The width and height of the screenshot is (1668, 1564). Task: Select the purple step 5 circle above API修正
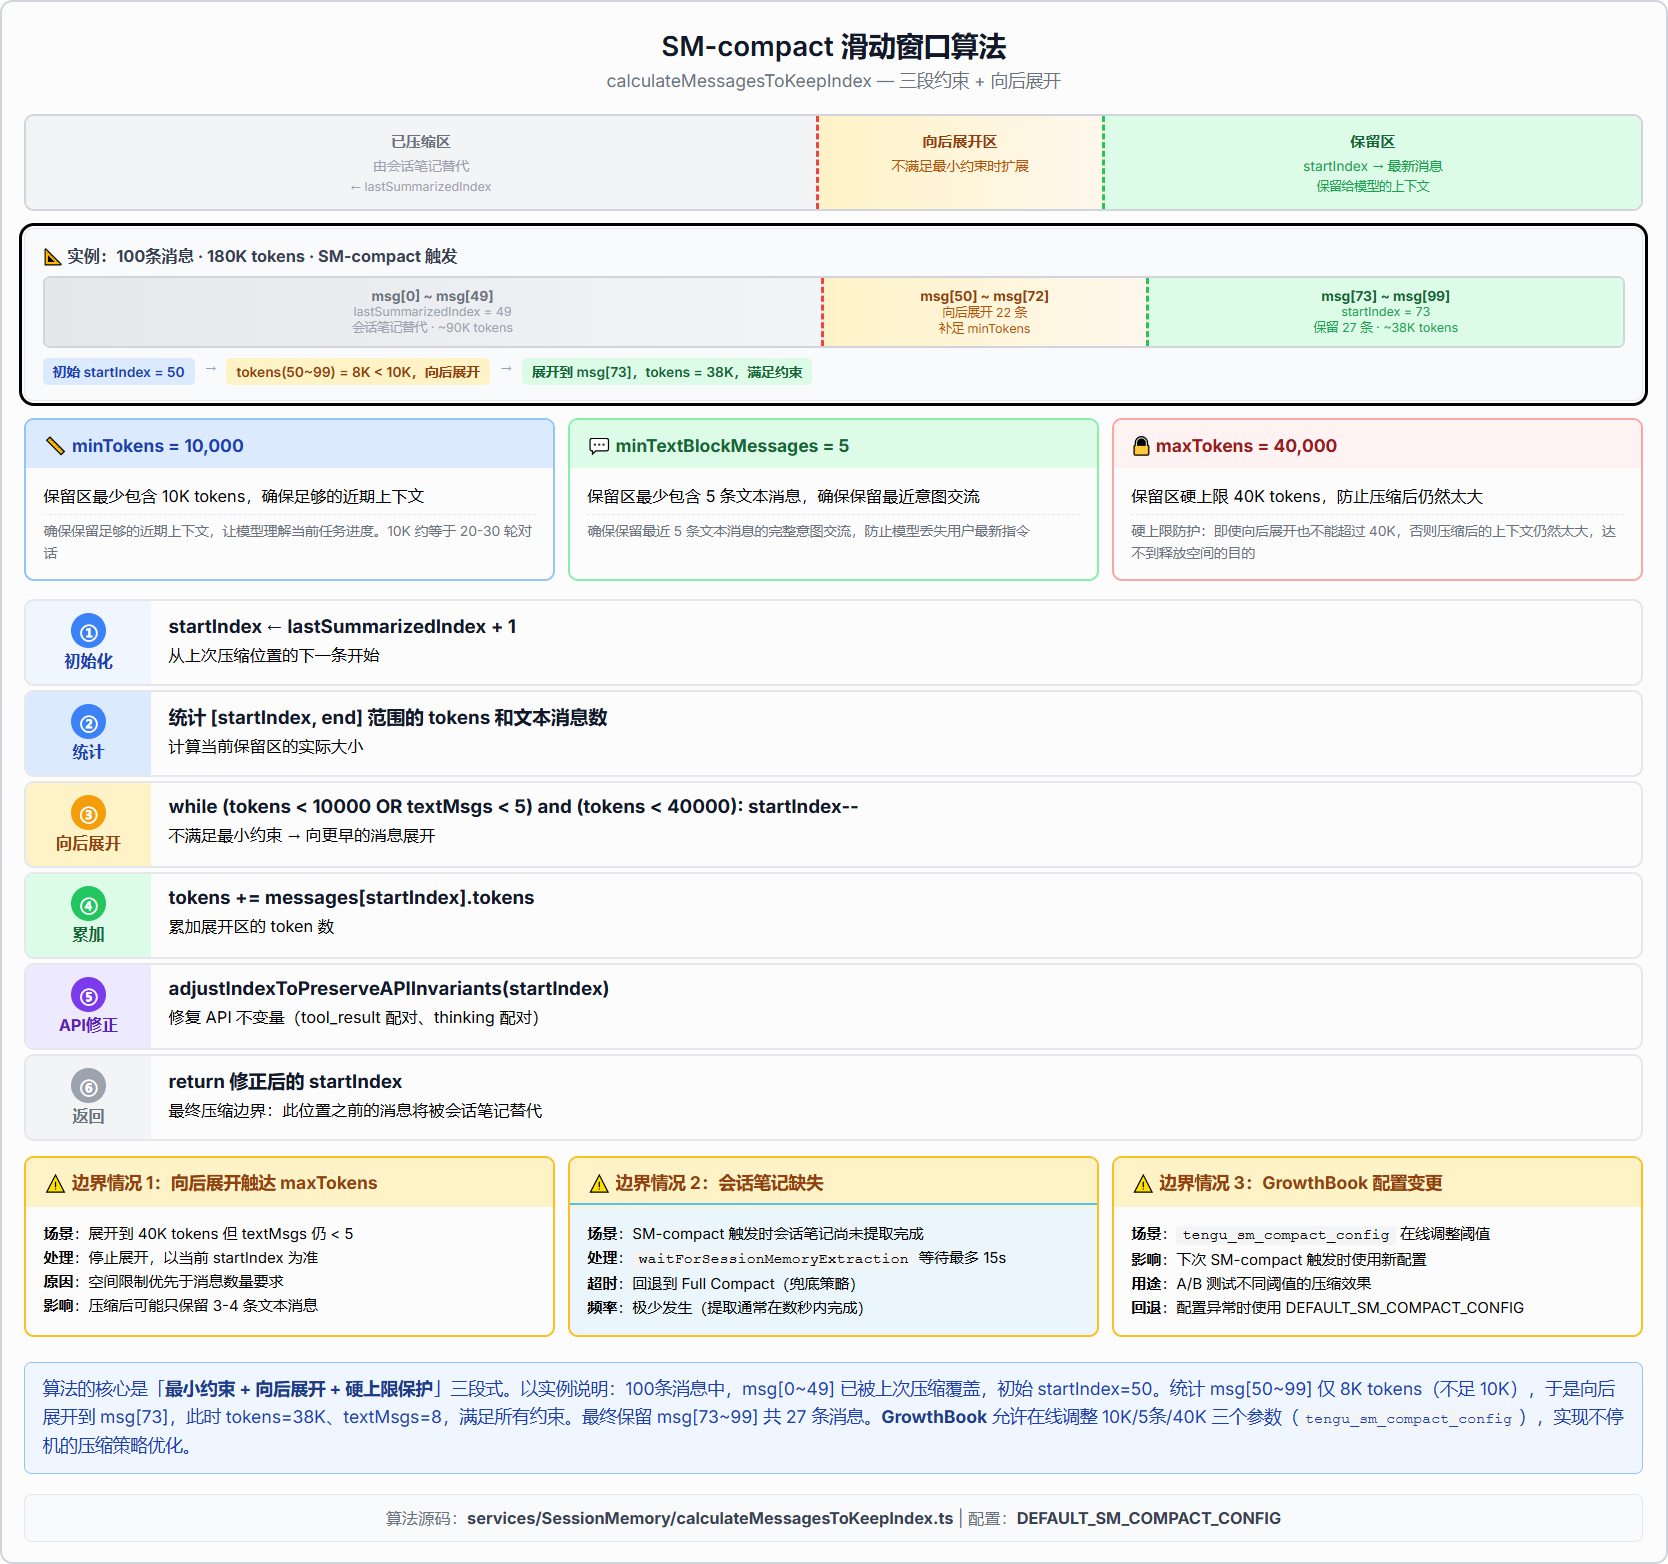[x=88, y=995]
